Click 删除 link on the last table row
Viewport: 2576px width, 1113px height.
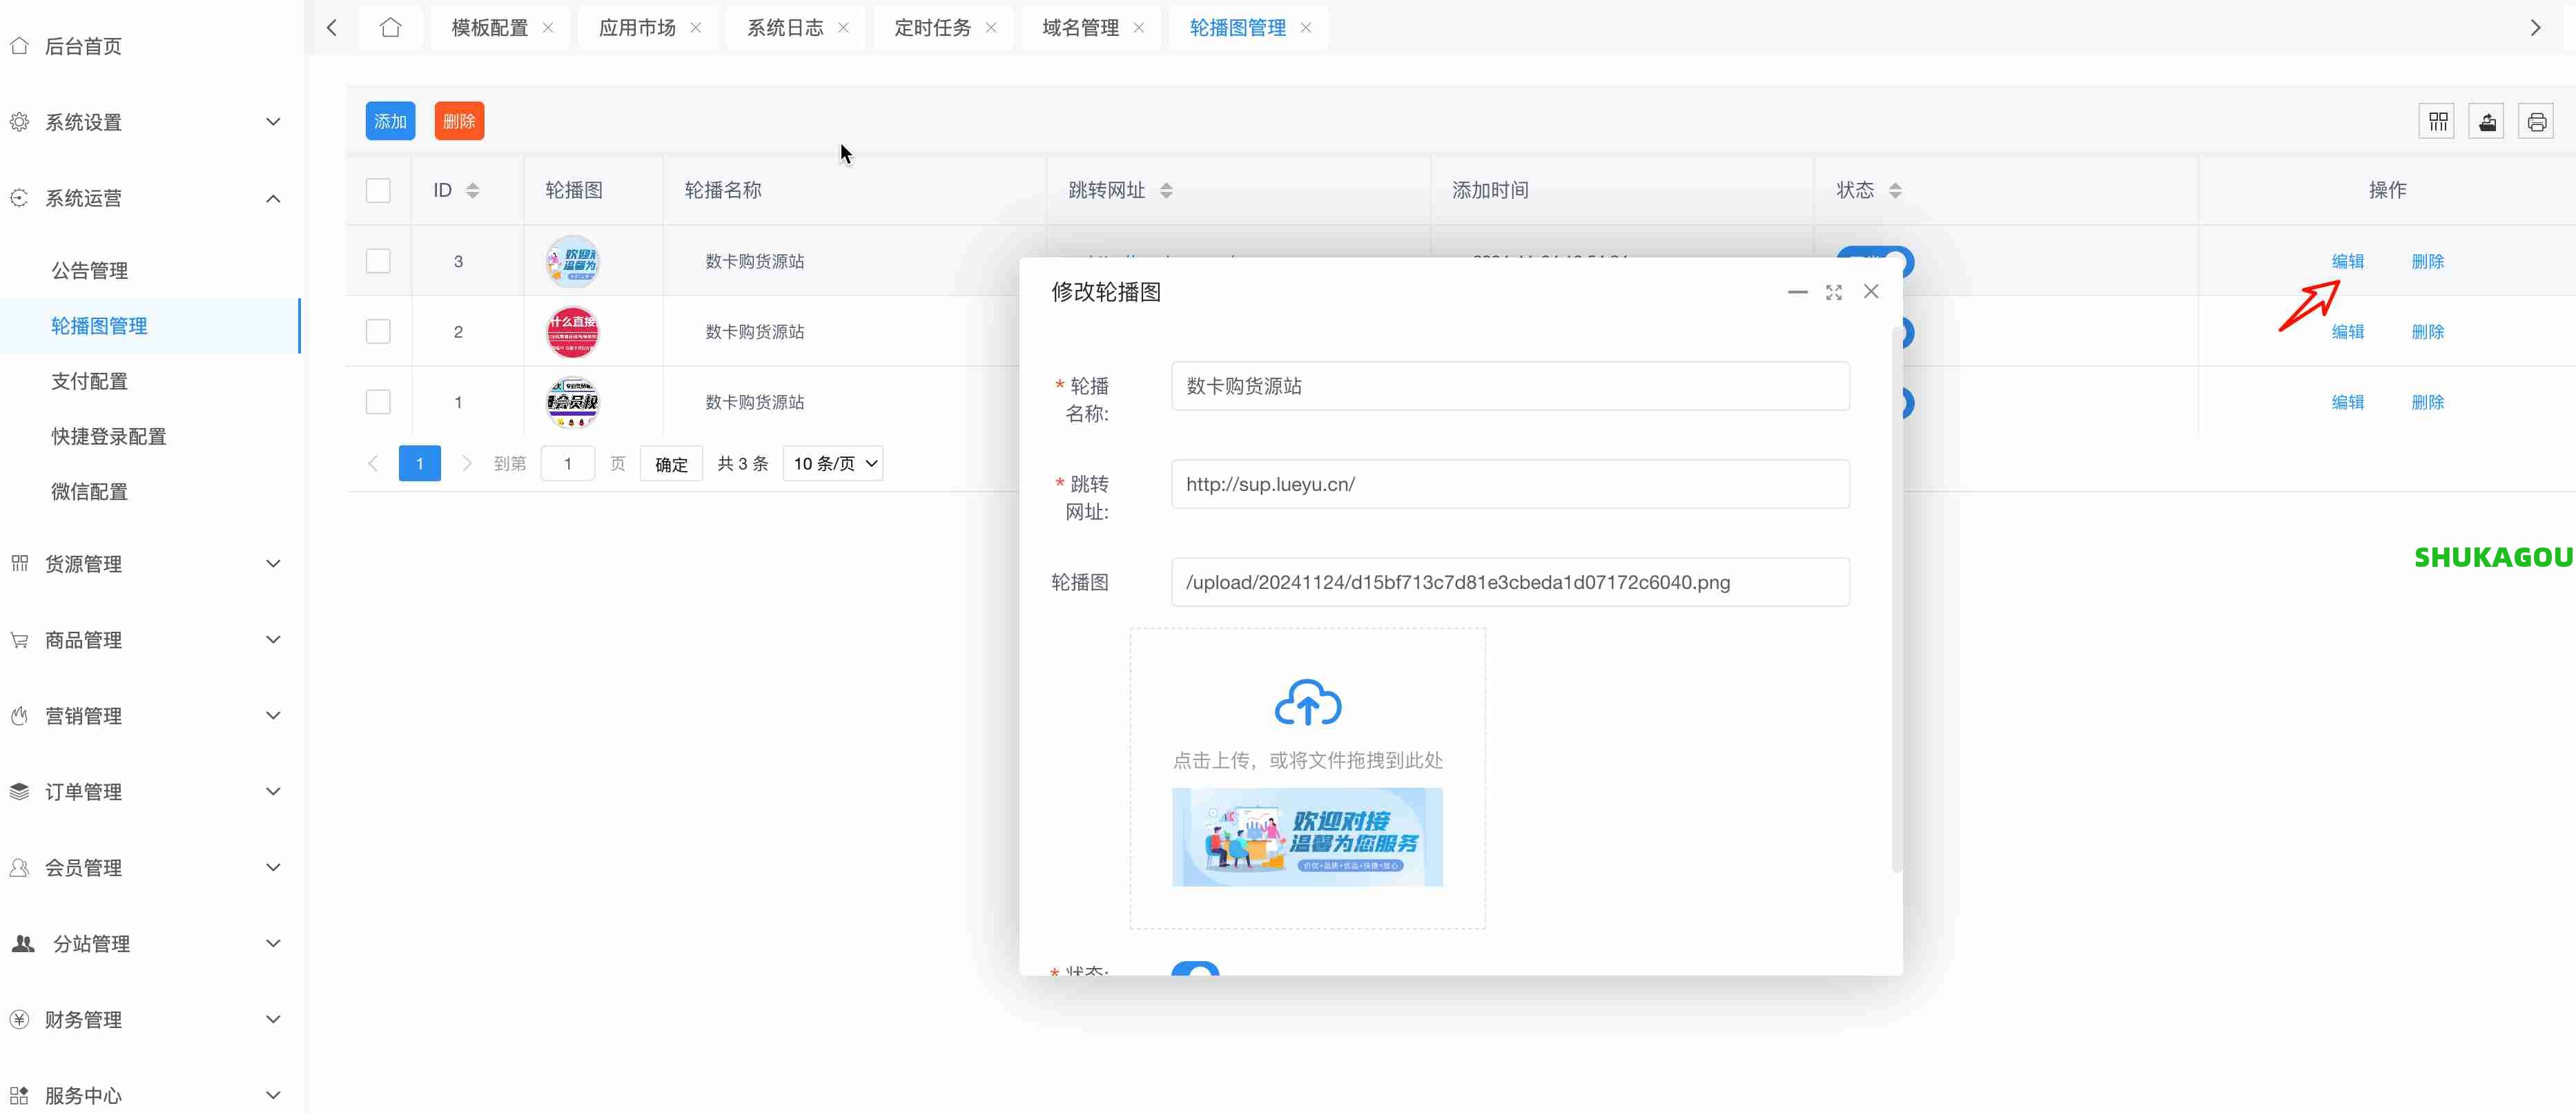point(2427,402)
